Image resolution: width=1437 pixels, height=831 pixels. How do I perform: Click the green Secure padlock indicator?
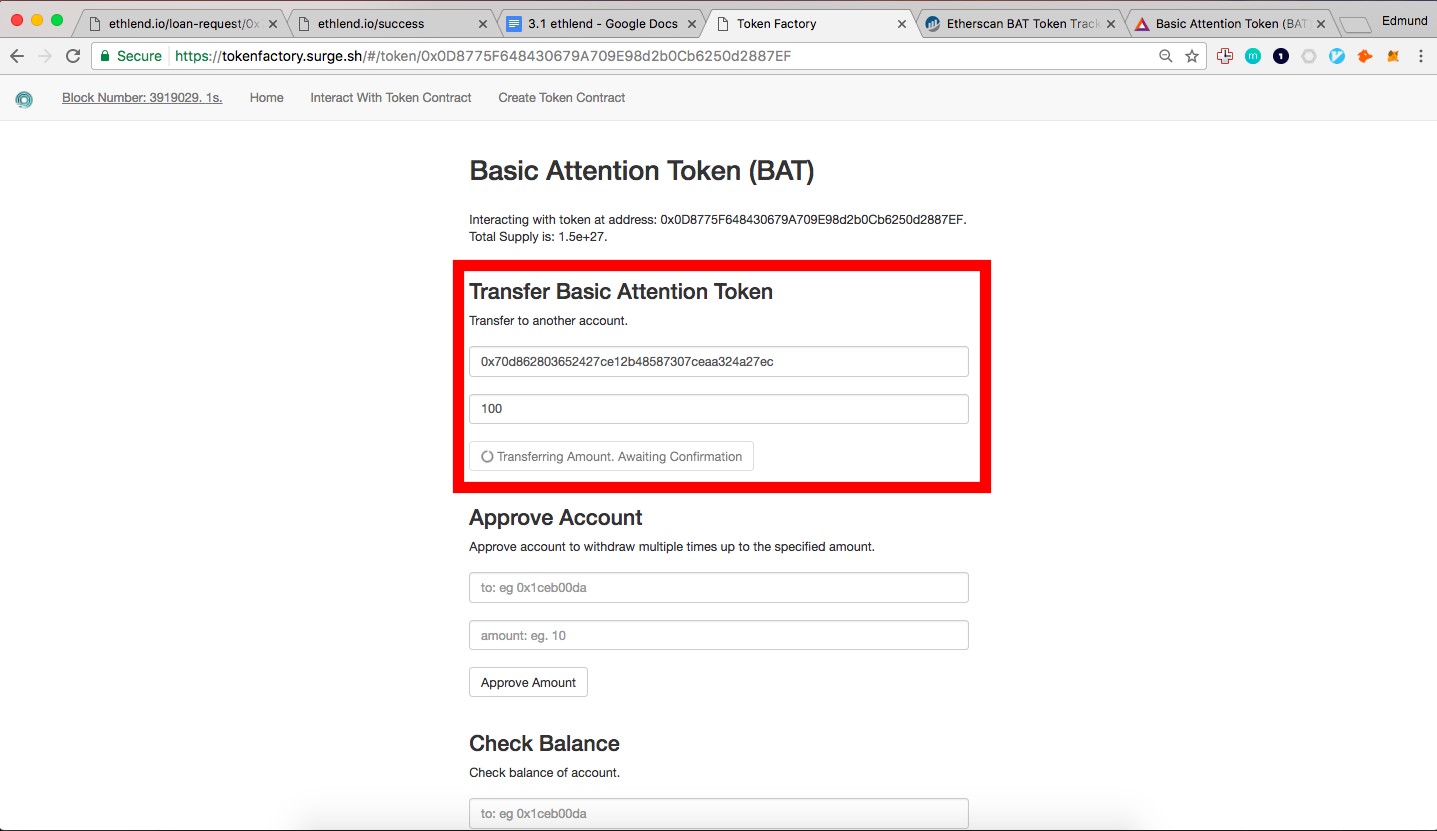(131, 56)
